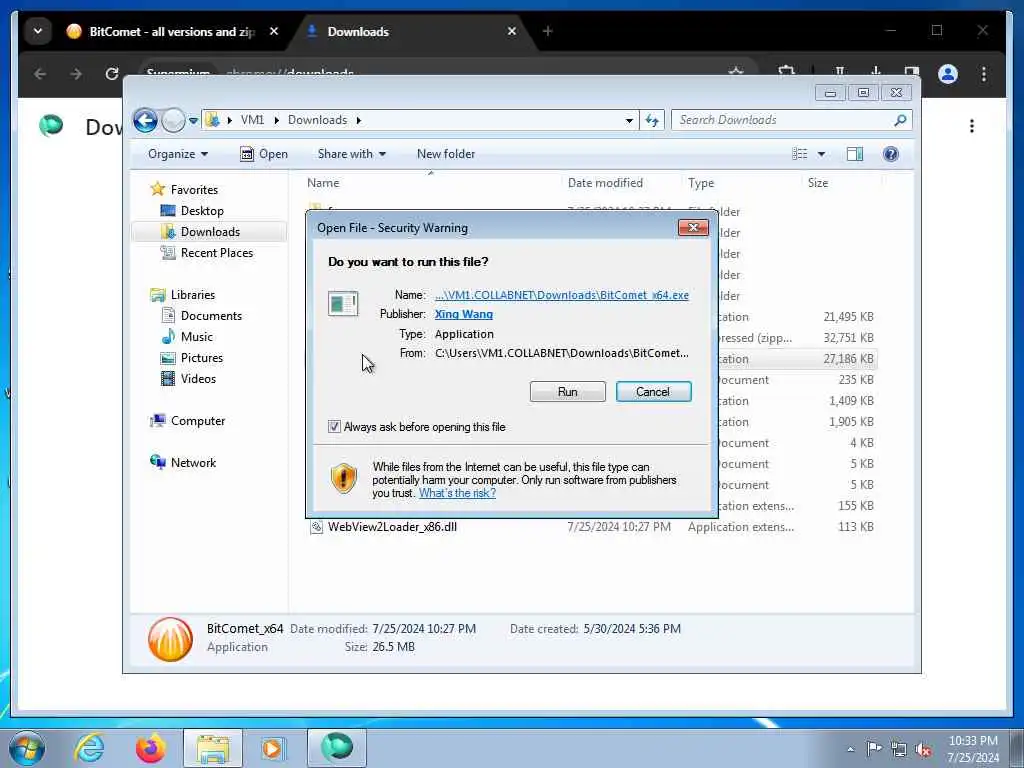This screenshot has height=768, width=1024.
Task: Switch to the BitComet all versions browser tab
Action: tap(171, 31)
